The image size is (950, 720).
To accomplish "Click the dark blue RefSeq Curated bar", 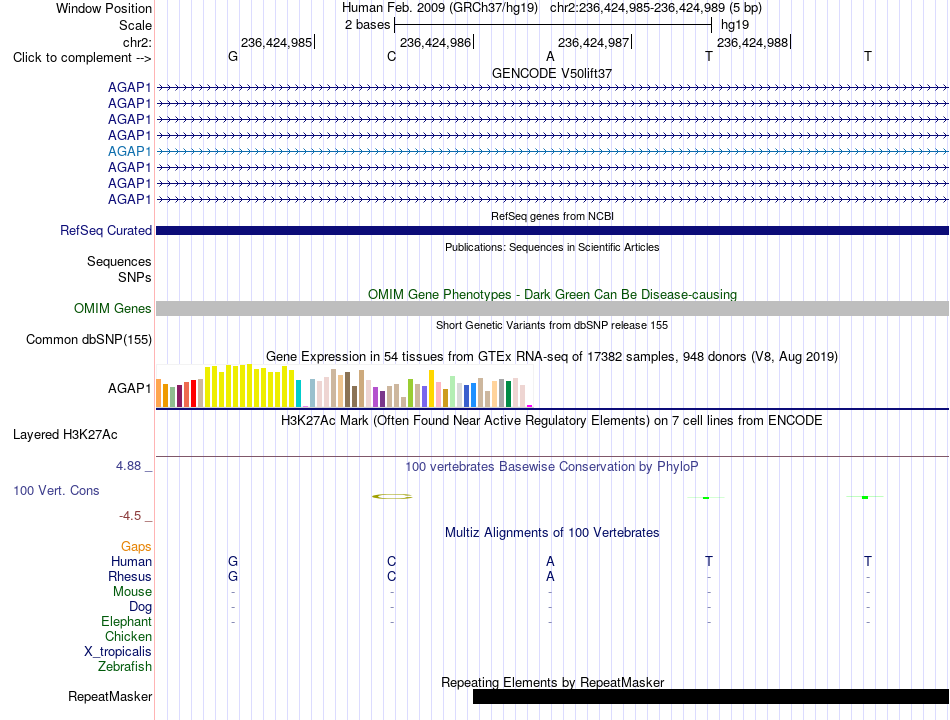I will coord(552,230).
